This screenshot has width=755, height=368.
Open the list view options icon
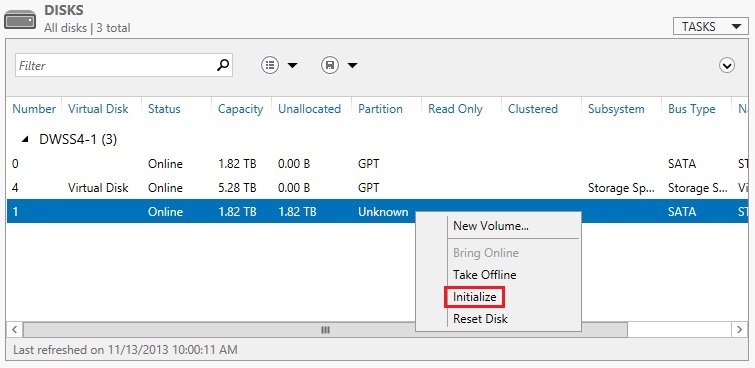[x=270, y=65]
